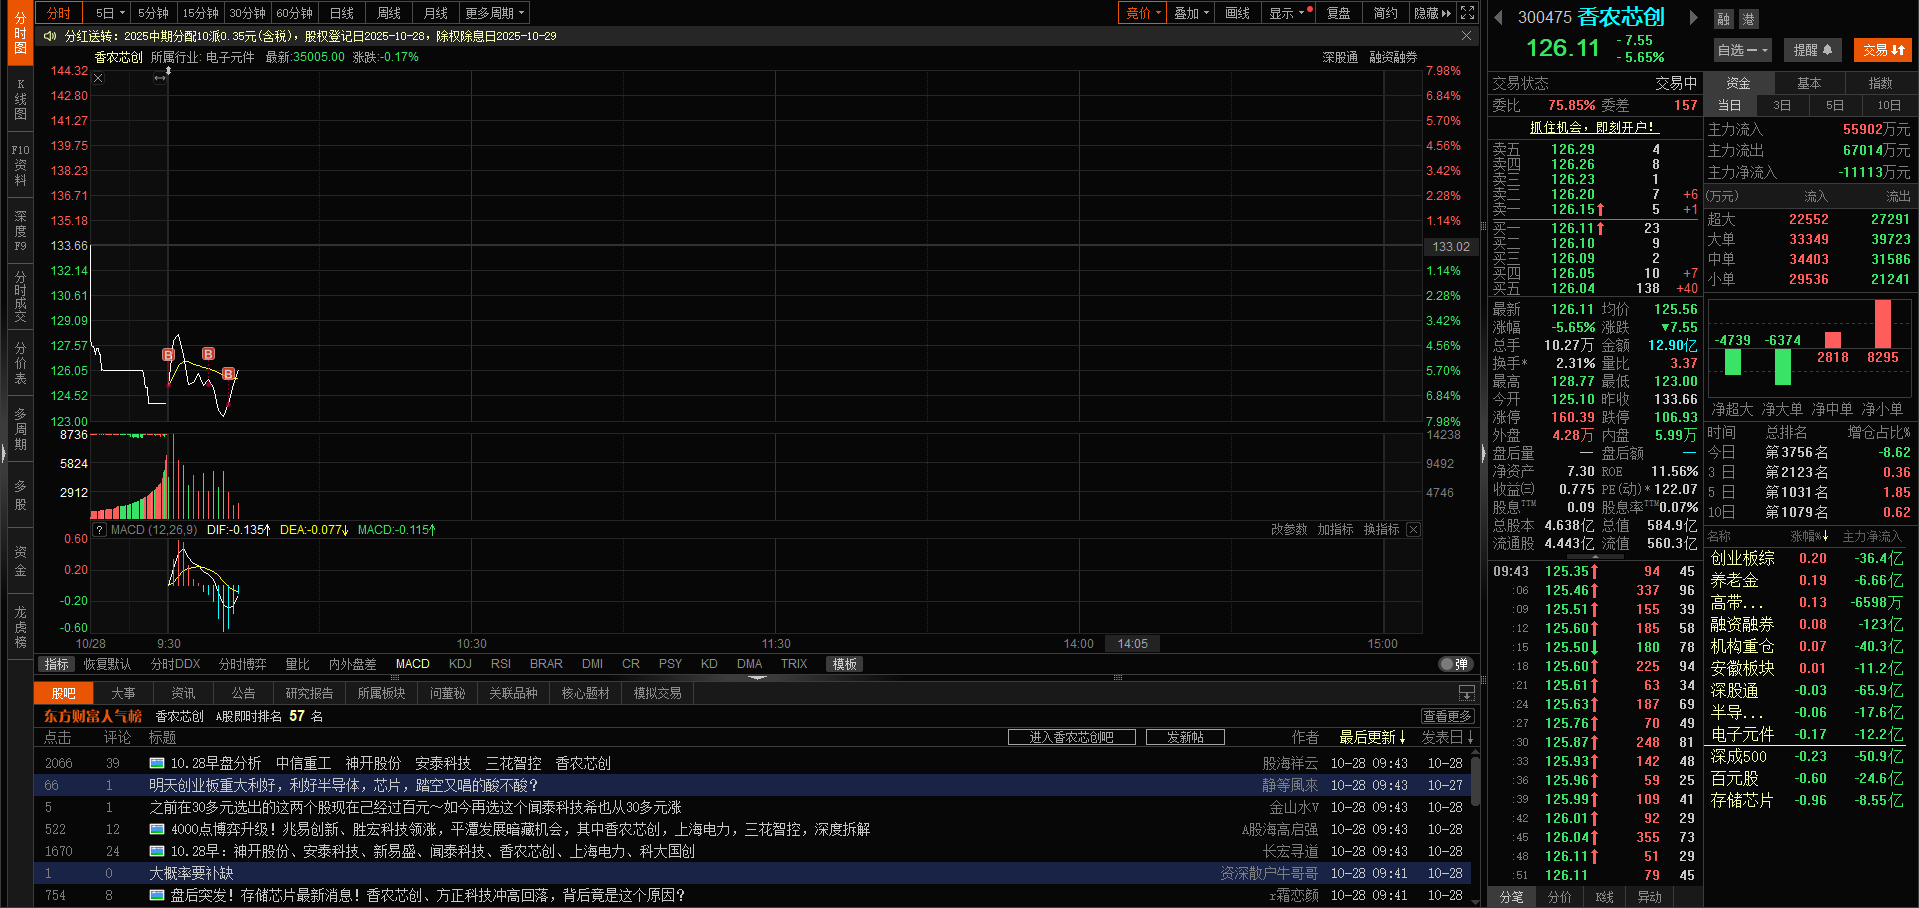The width and height of the screenshot is (1919, 908).
Task: Click the 发新帖 new post button
Action: click(1184, 737)
